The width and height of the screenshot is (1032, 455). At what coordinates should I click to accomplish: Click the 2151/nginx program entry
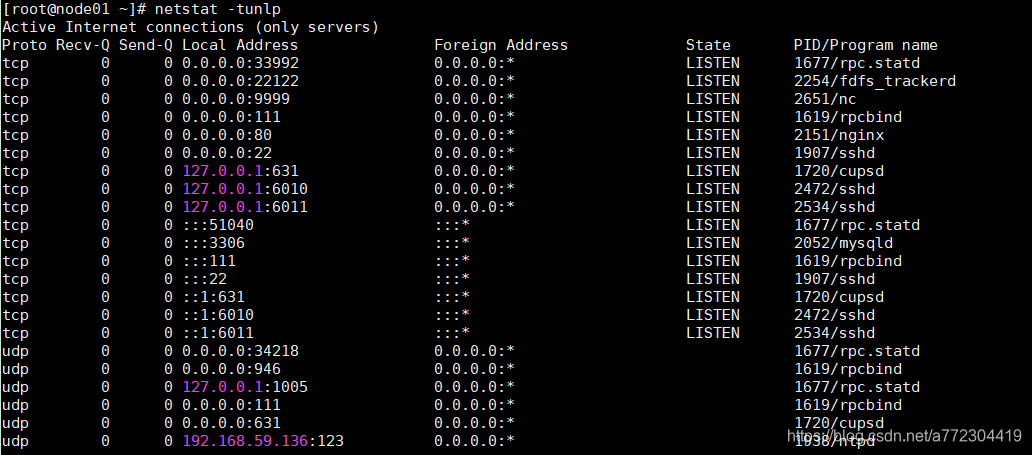(838, 135)
